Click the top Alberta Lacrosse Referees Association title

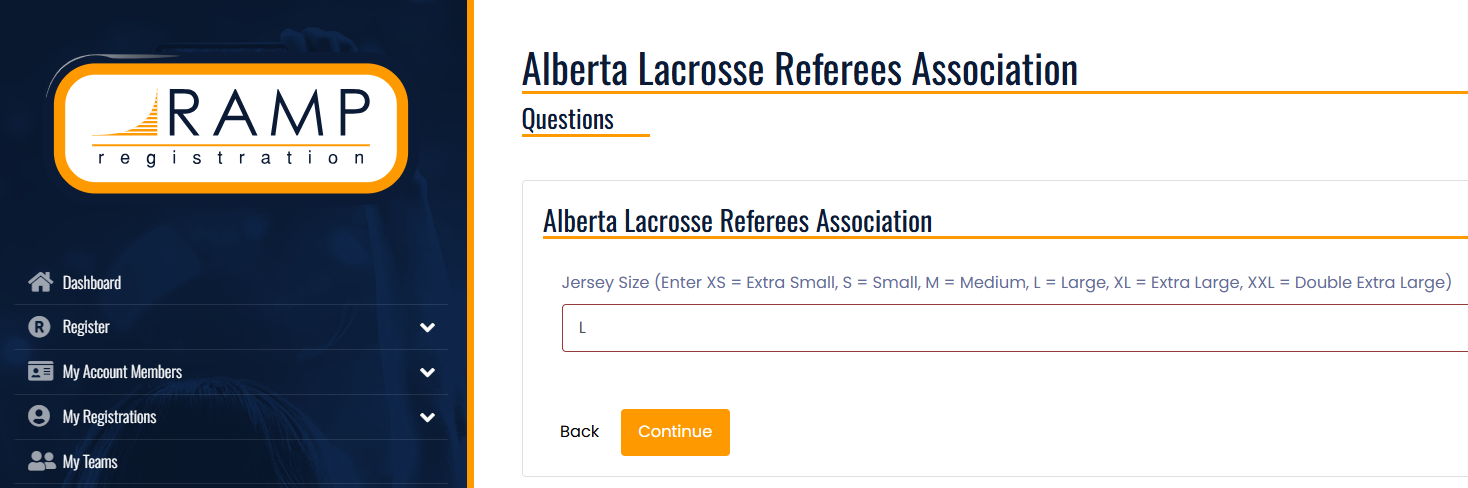coord(800,69)
